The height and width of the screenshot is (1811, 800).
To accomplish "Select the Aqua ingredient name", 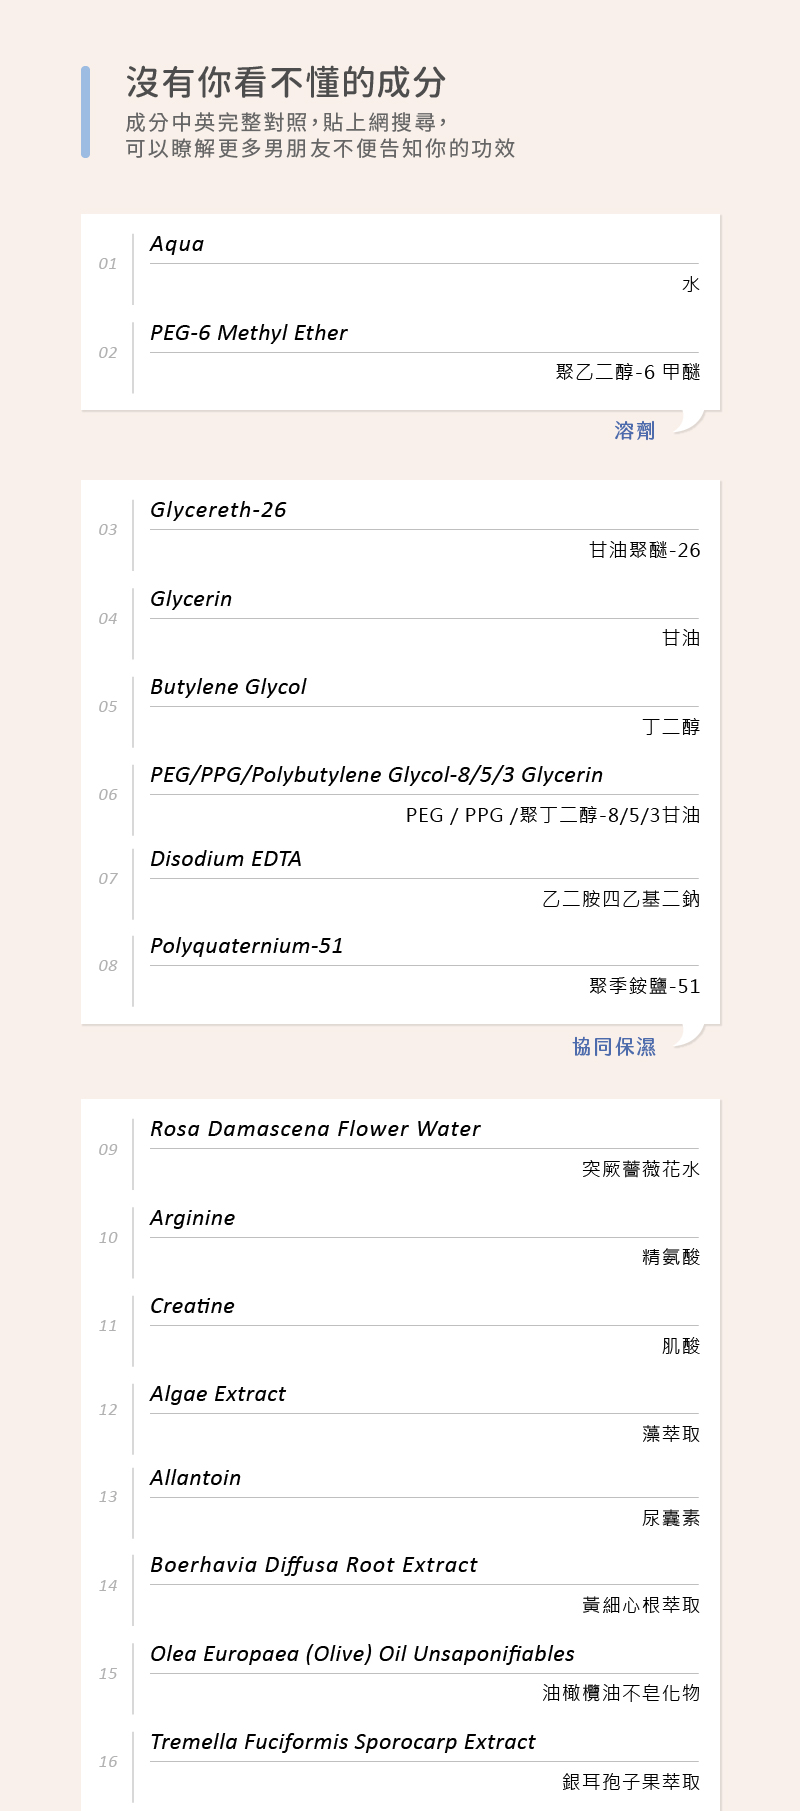I will point(177,245).
